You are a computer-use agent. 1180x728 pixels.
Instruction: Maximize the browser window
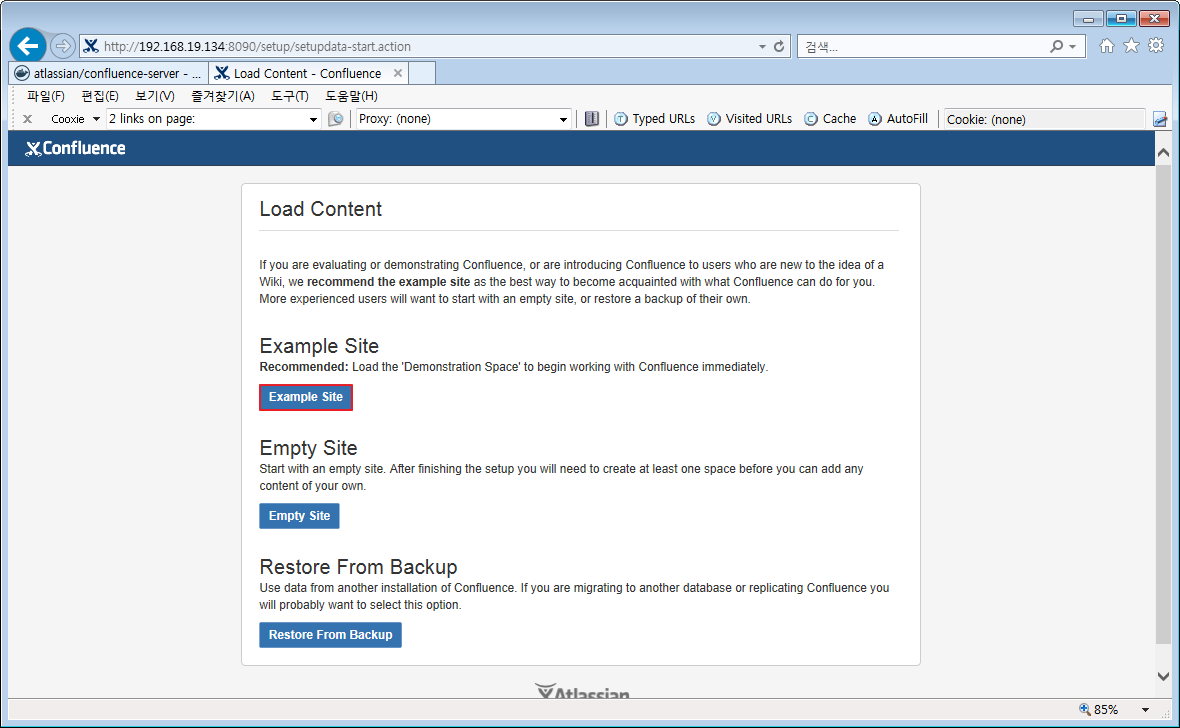tap(1121, 19)
